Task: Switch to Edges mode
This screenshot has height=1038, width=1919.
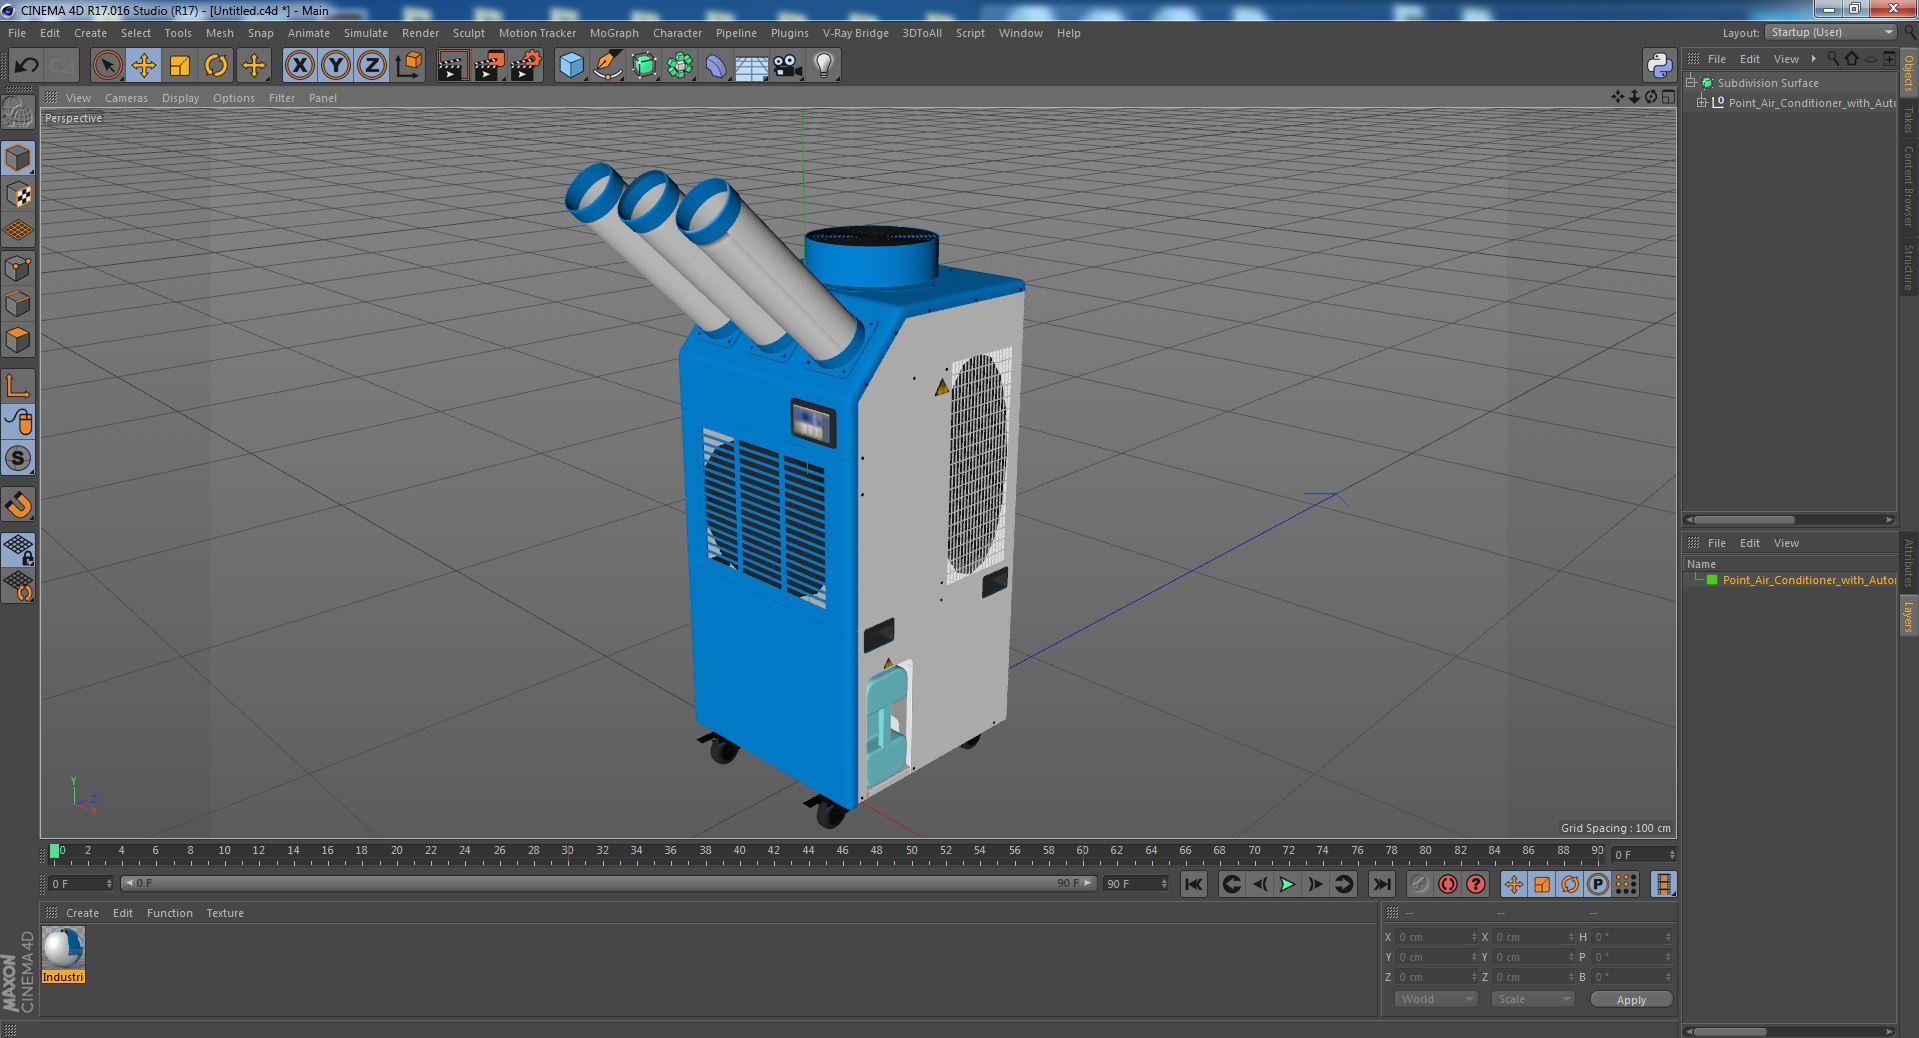Action: tap(18, 304)
